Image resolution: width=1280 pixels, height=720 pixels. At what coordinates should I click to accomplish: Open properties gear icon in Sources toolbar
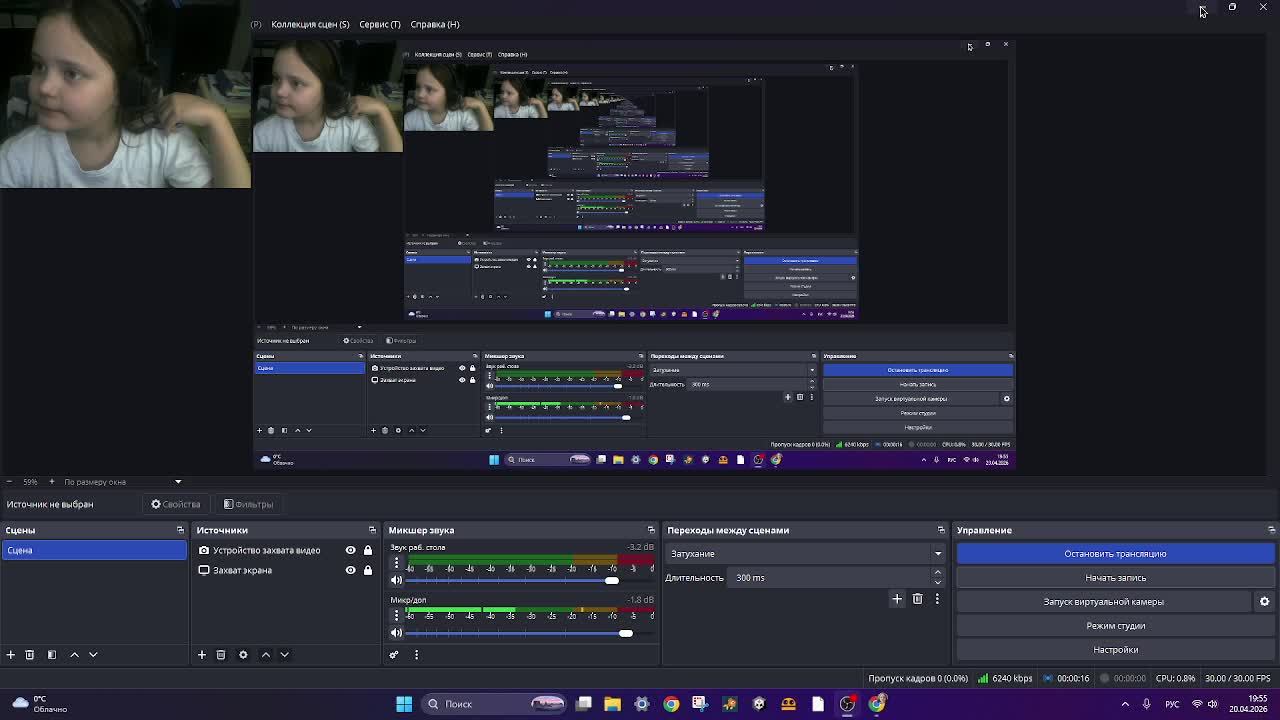pyautogui.click(x=243, y=655)
